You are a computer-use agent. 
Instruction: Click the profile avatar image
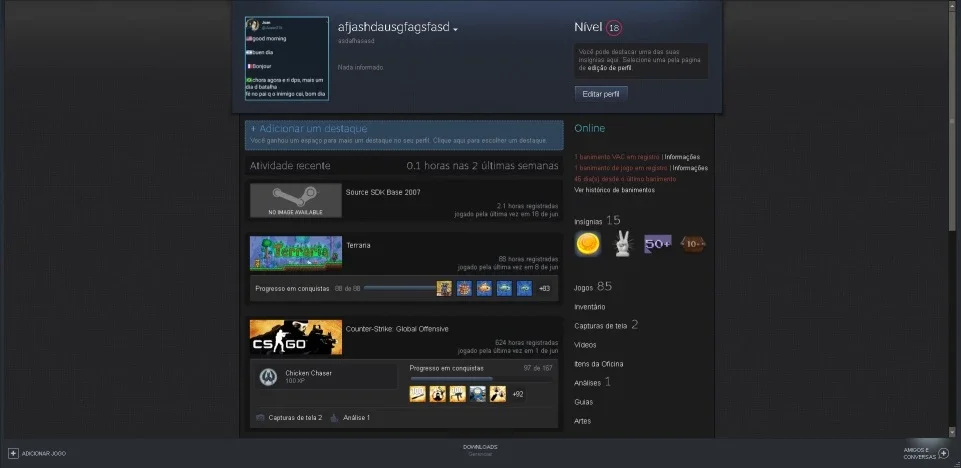[x=287, y=58]
